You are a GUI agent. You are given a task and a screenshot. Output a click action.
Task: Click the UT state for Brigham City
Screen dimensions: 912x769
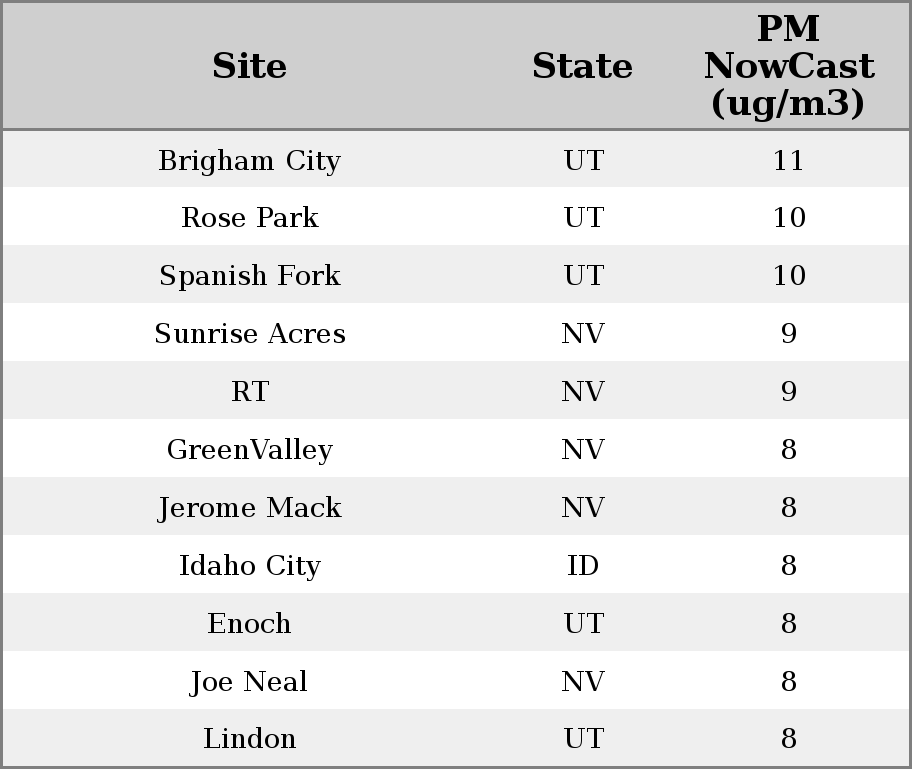583,161
